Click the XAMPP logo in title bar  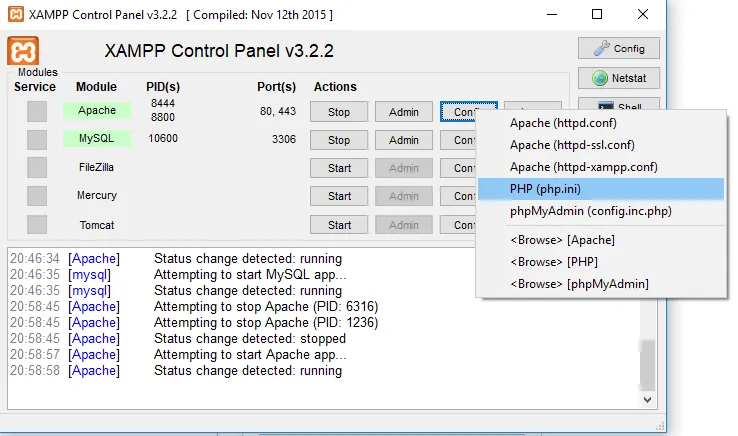pos(16,14)
